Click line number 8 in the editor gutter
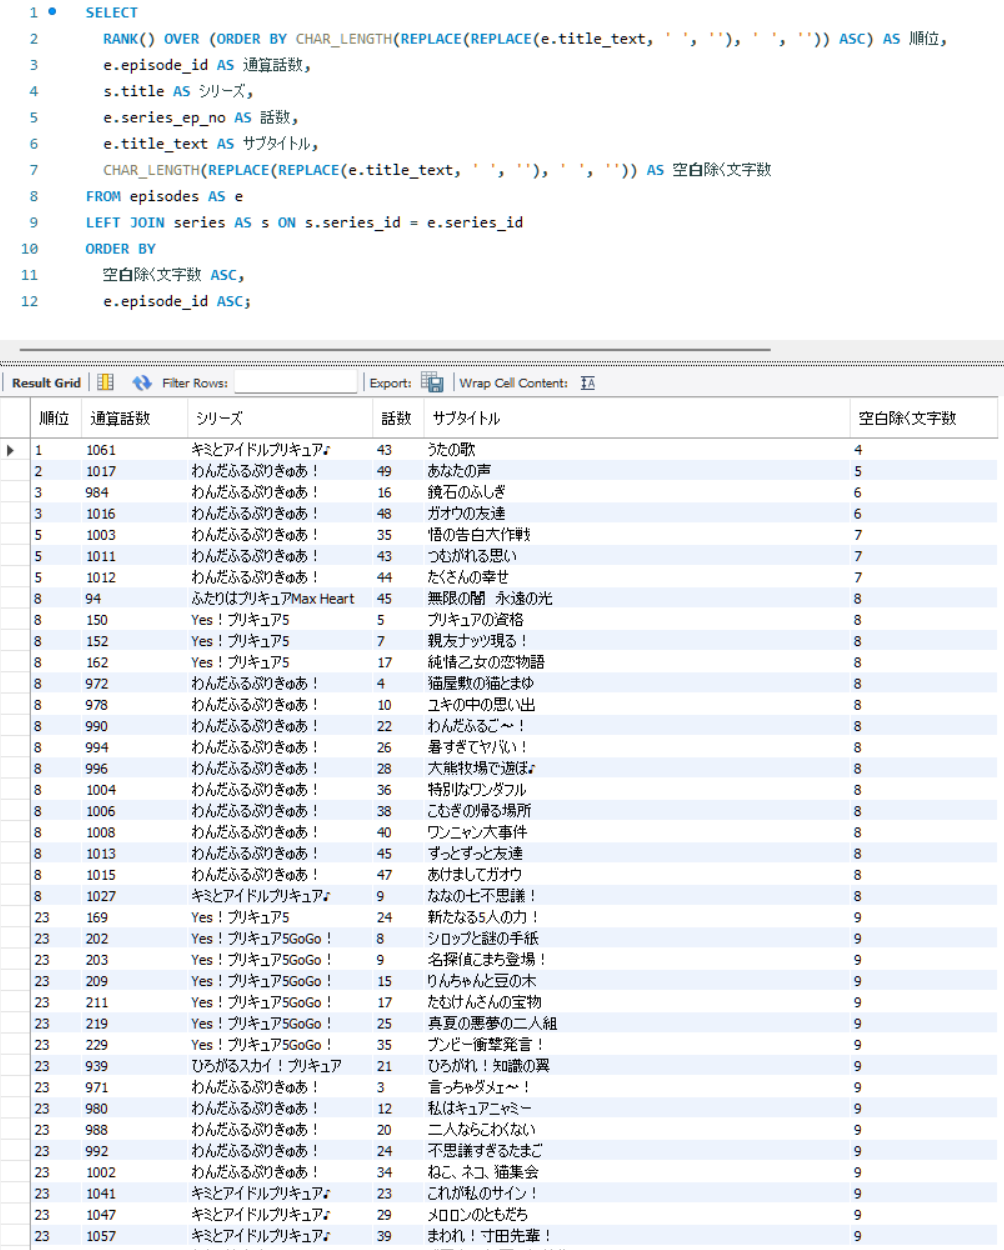The image size is (1004, 1250). [x=33, y=196]
